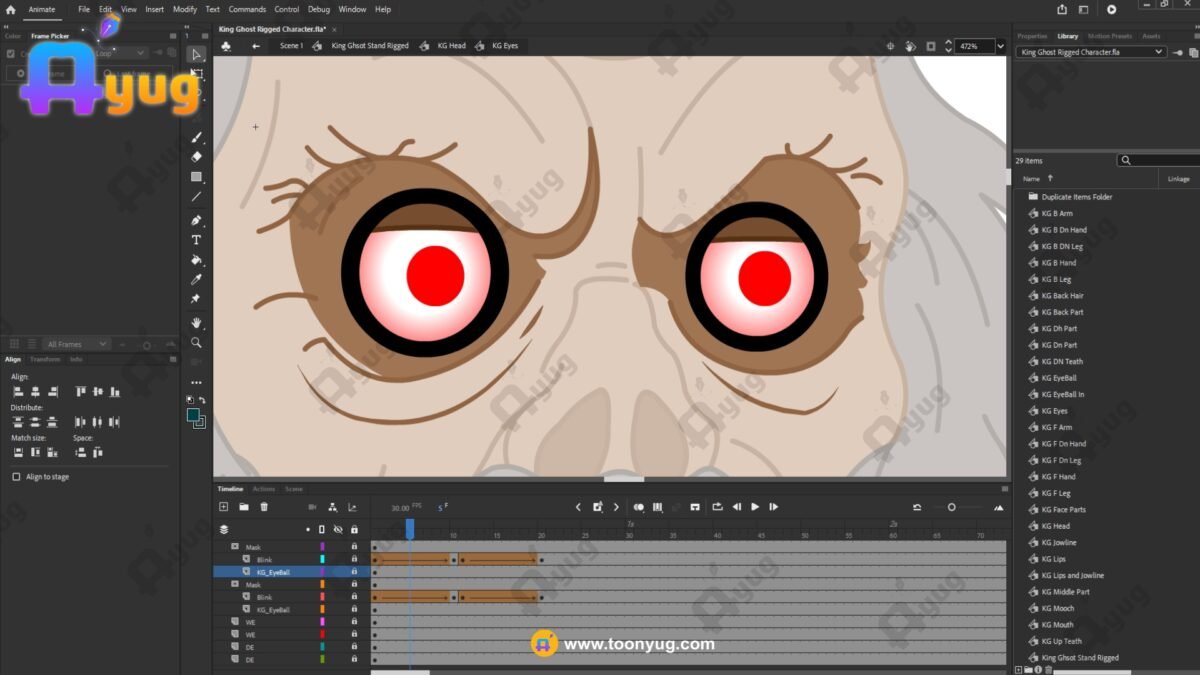Click the center stage icon
This screenshot has height=675, width=1200.
pyautogui.click(x=890, y=46)
